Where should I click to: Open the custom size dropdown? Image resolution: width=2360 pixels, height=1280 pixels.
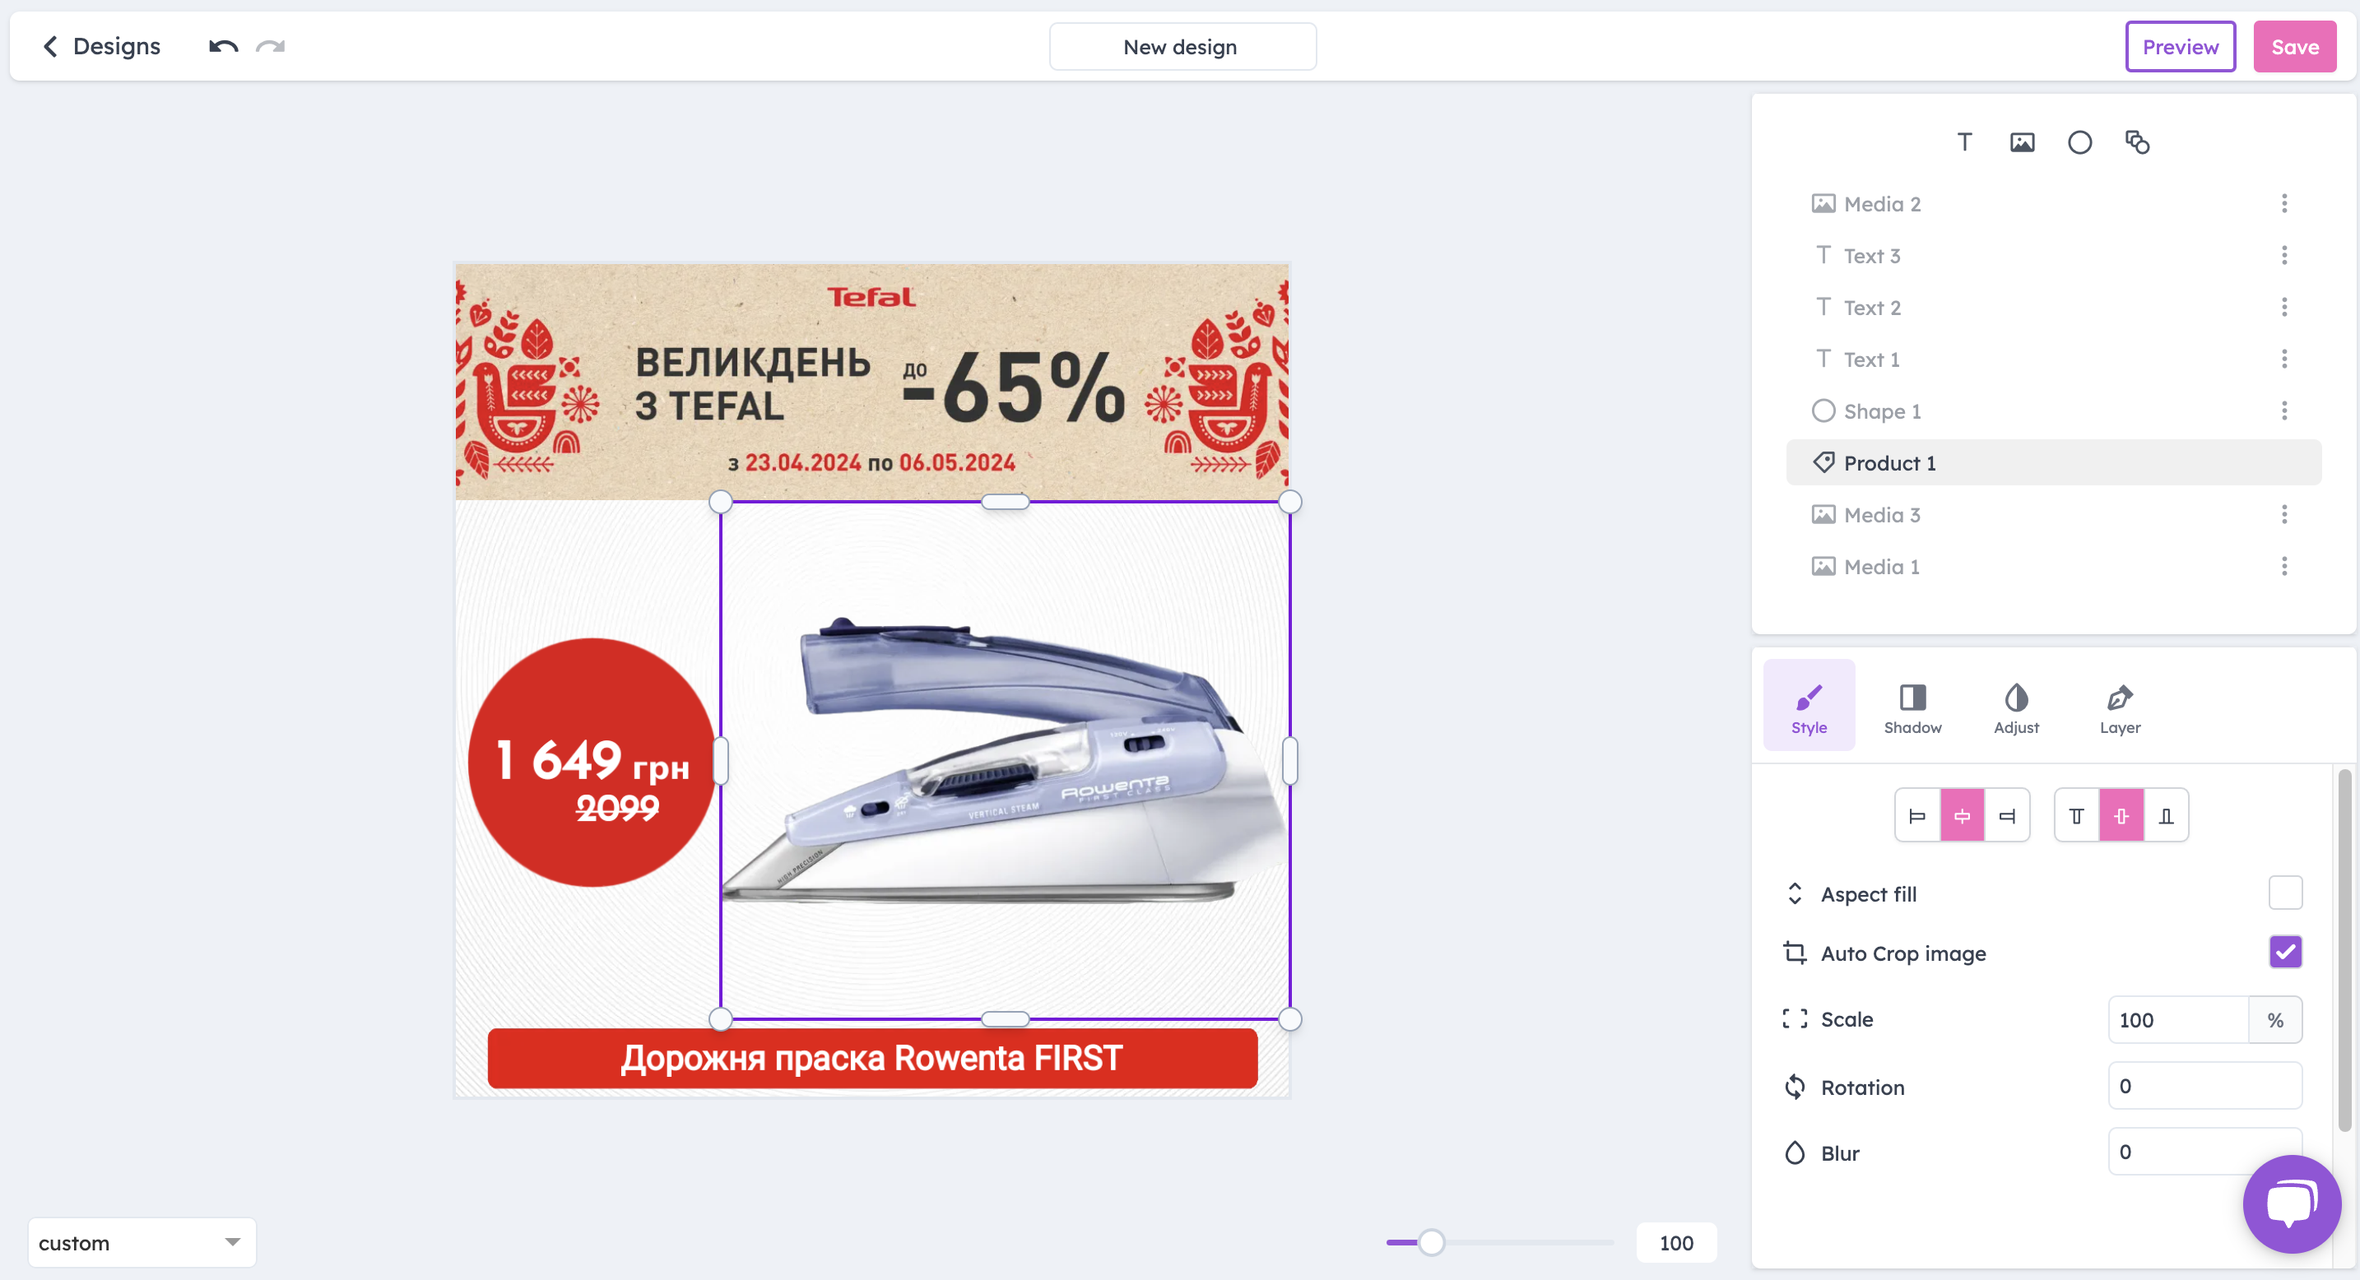pyautogui.click(x=142, y=1243)
